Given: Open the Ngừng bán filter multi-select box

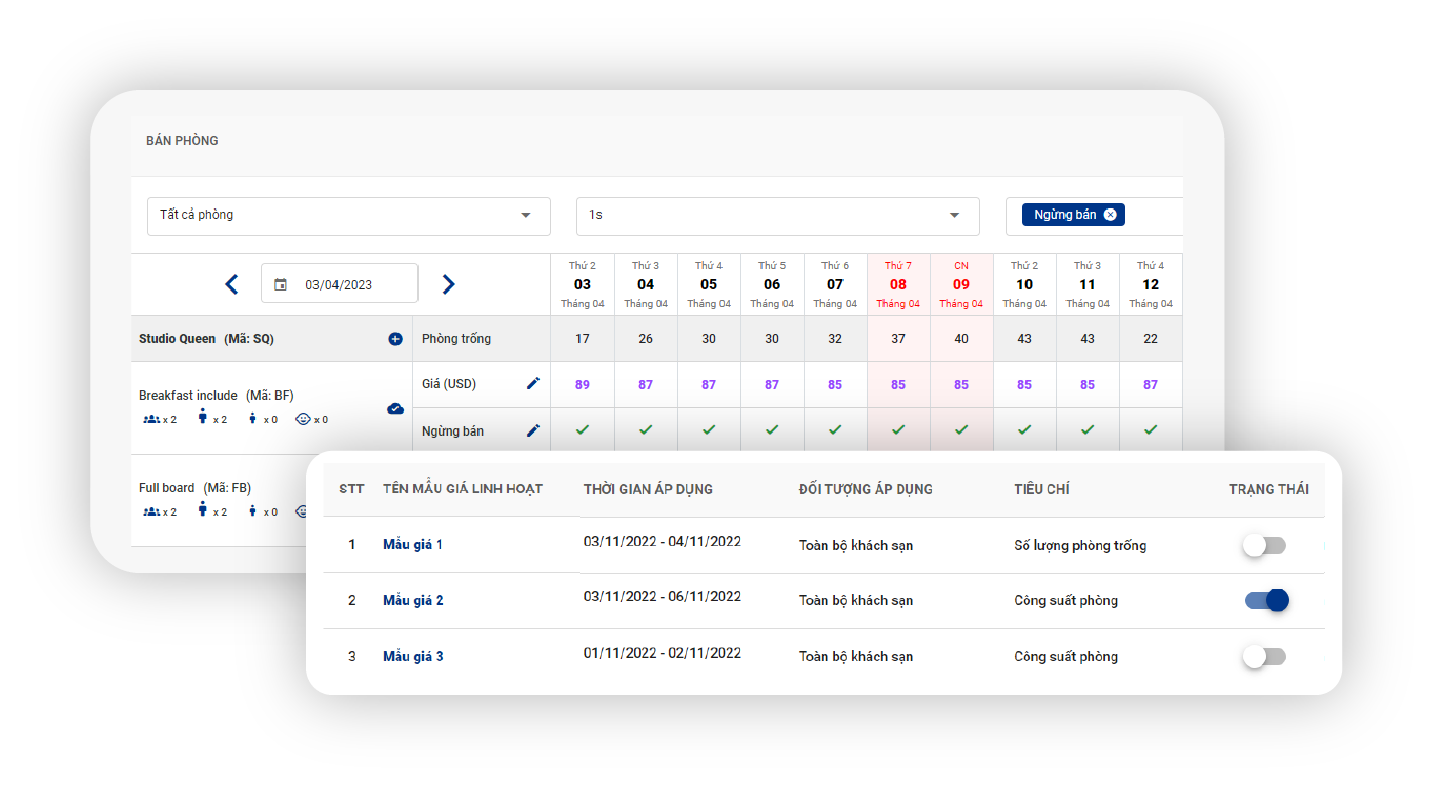Looking at the screenshot, I should click(x=1150, y=216).
